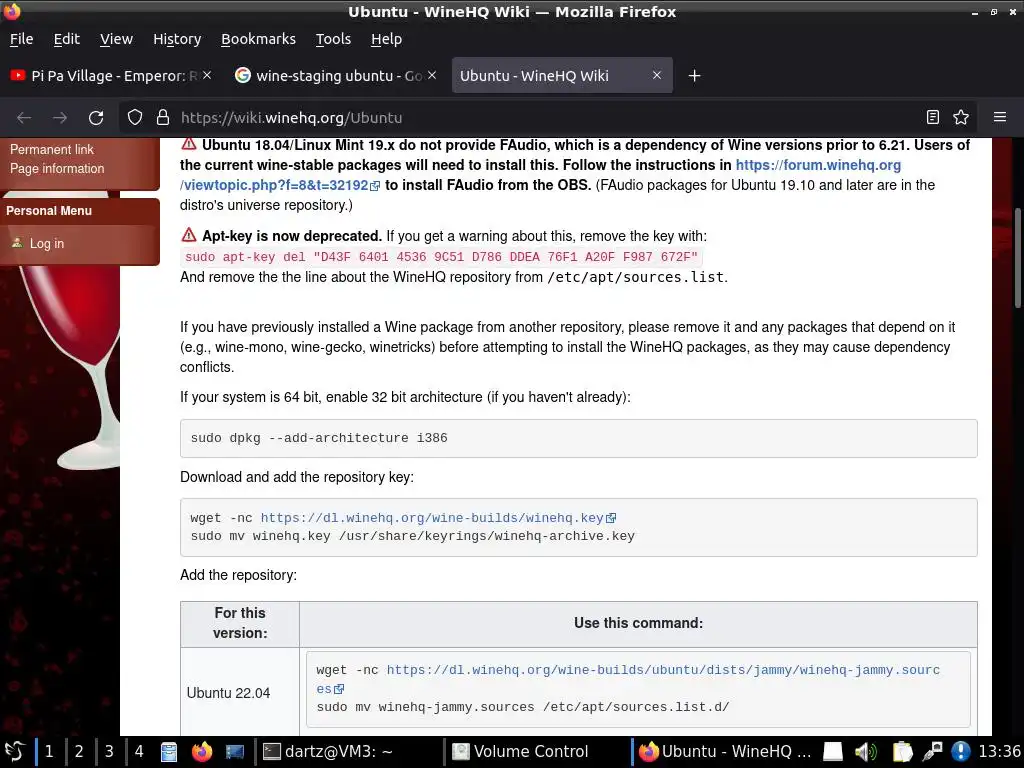Click the Permanent link sidebar link

[x=52, y=150]
